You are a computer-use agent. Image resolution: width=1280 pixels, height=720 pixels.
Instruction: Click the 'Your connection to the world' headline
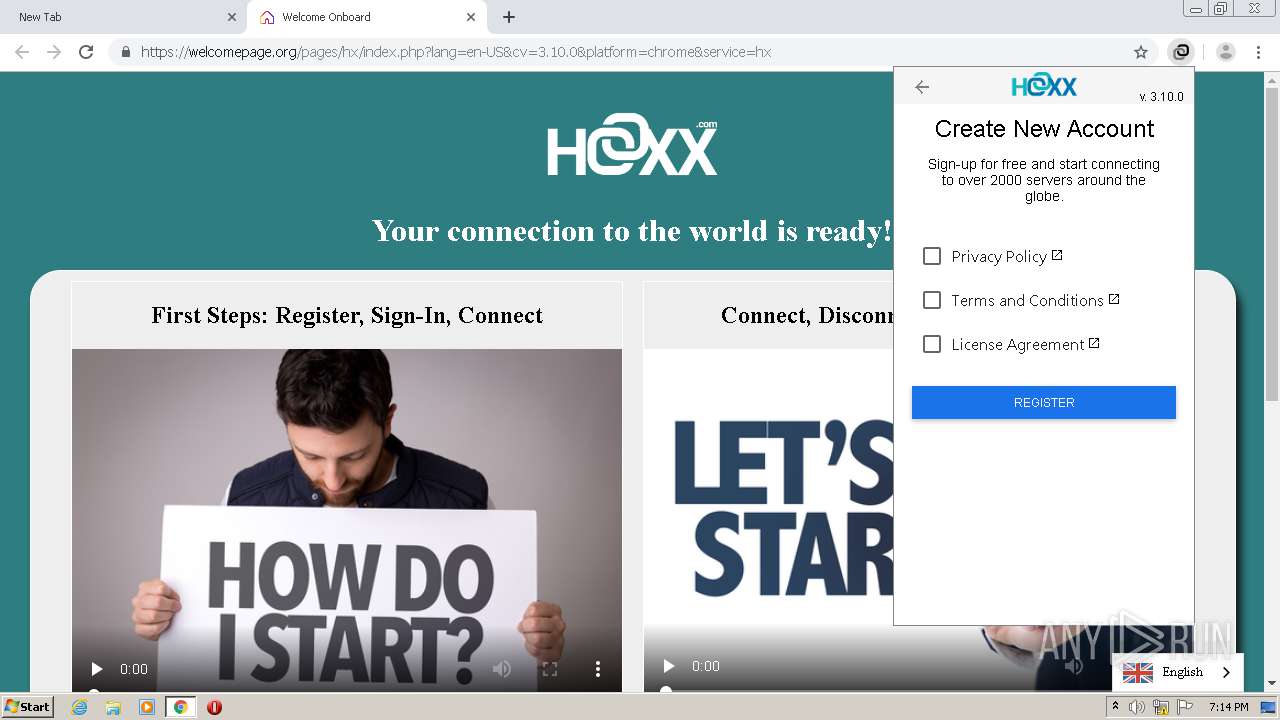click(632, 231)
